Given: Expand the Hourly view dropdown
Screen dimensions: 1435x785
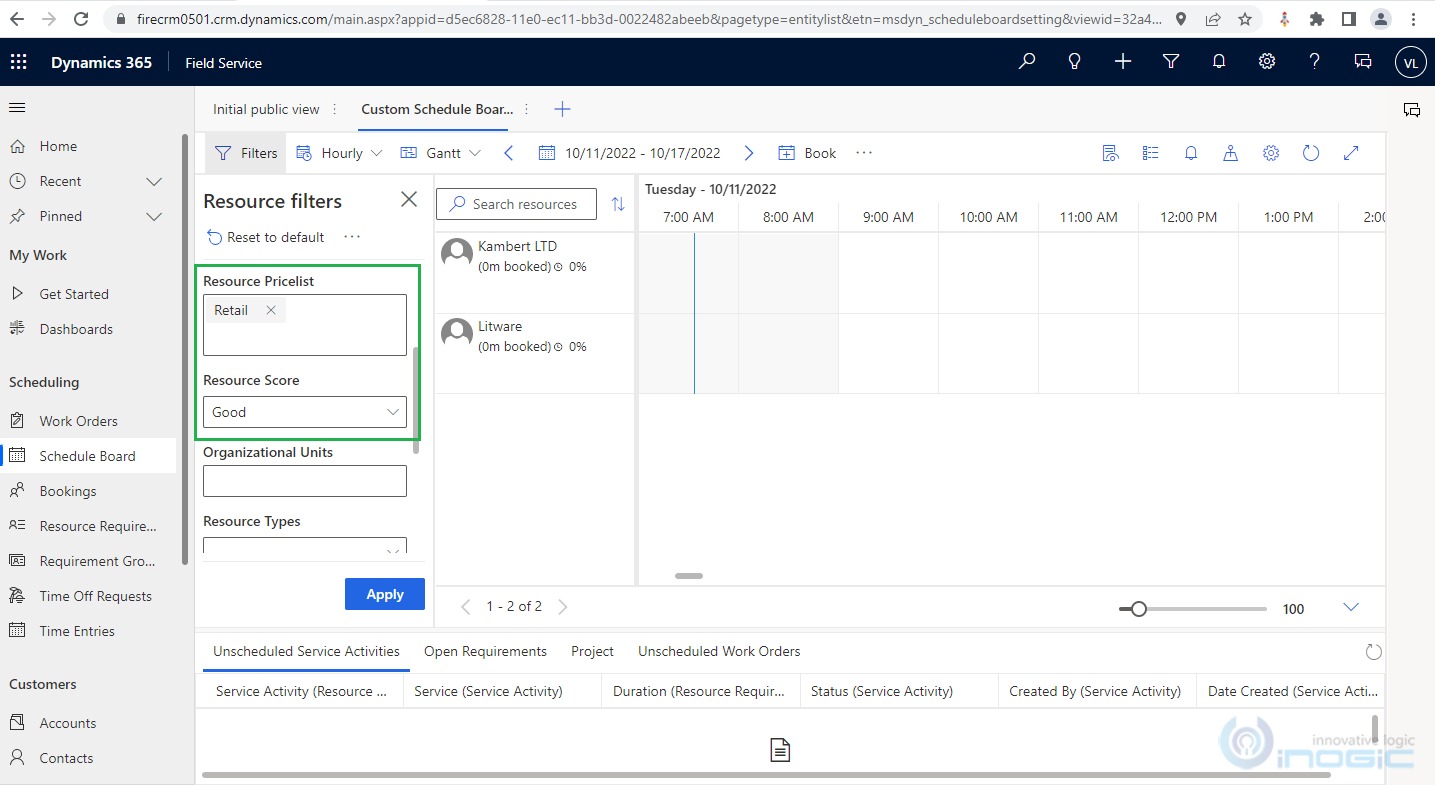Looking at the screenshot, I should point(340,153).
